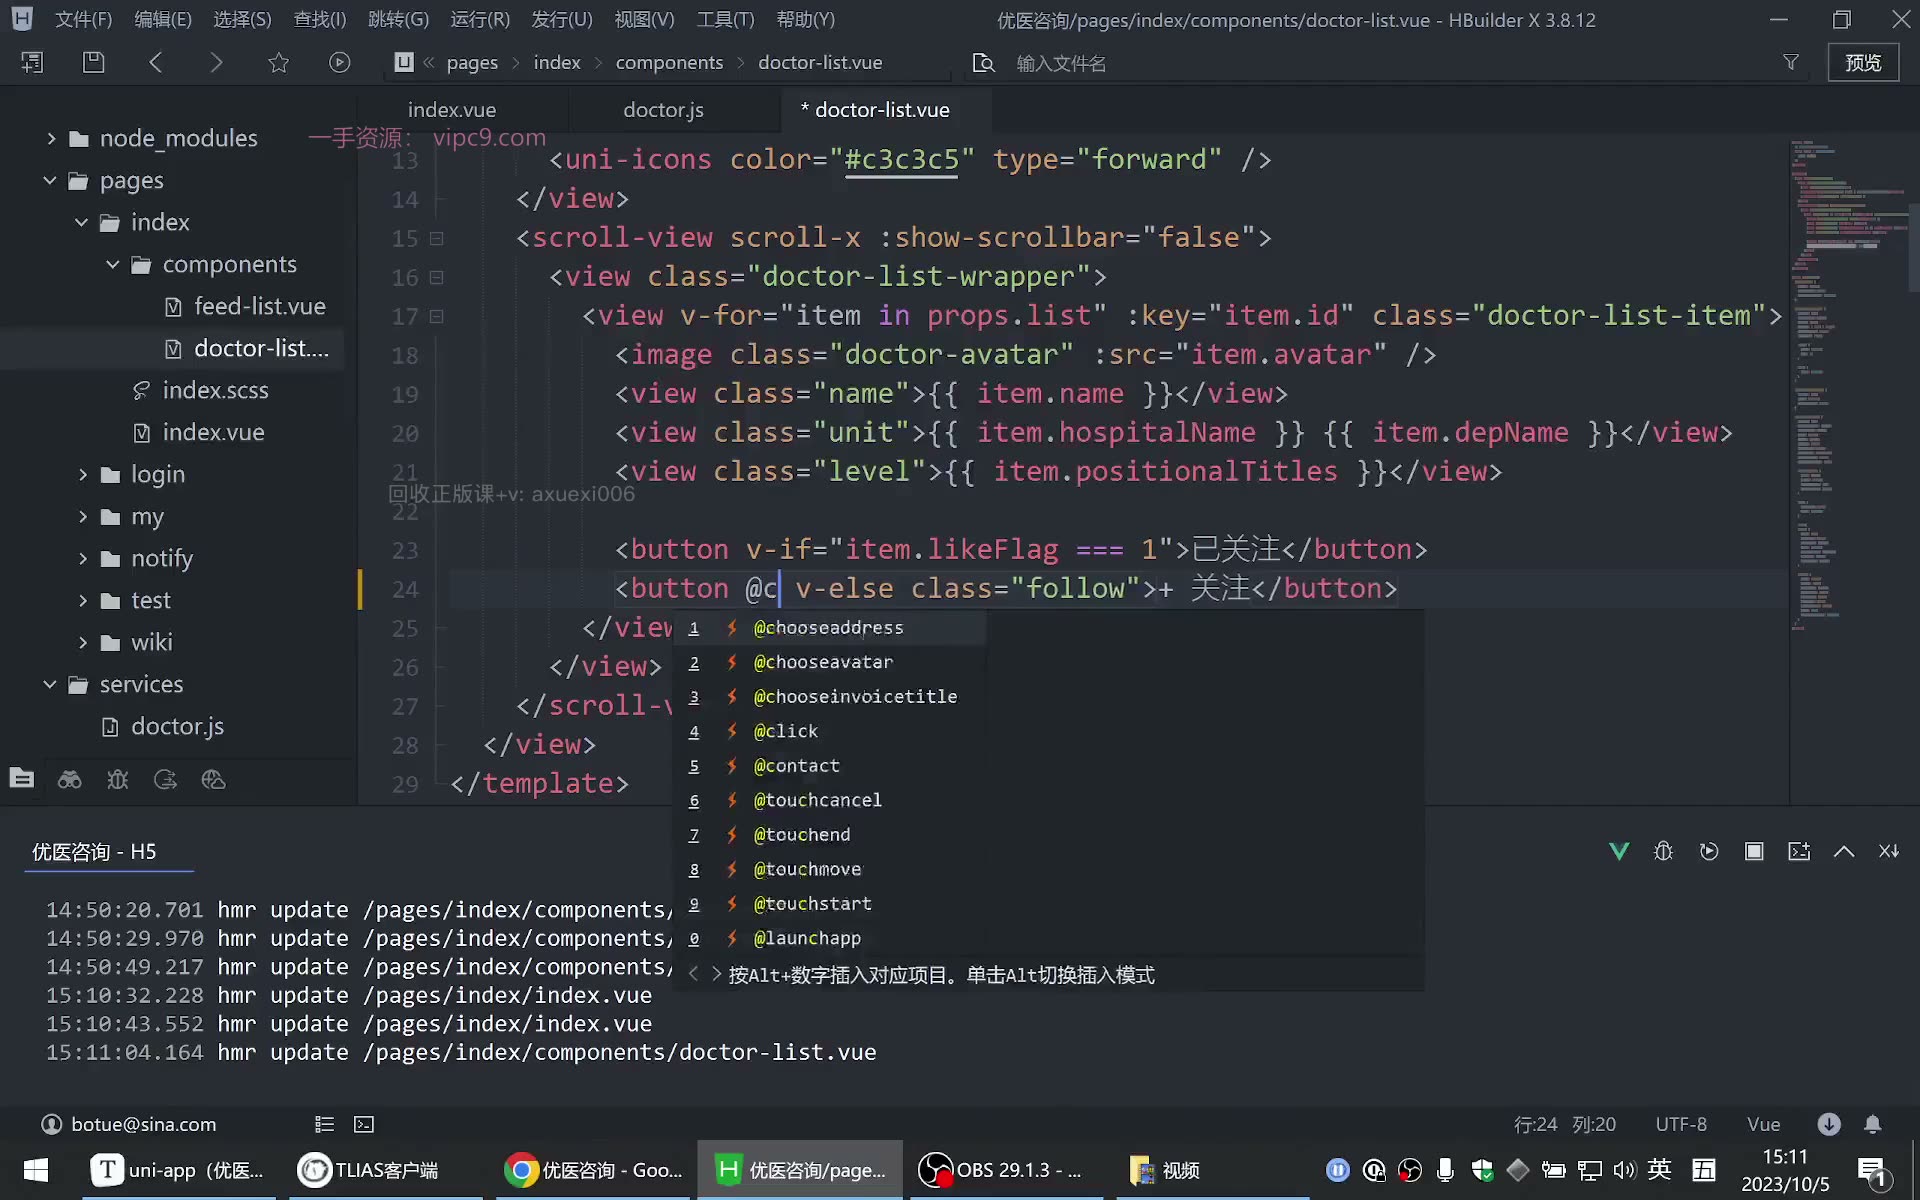Open the 文件(F) menu

coord(83,19)
